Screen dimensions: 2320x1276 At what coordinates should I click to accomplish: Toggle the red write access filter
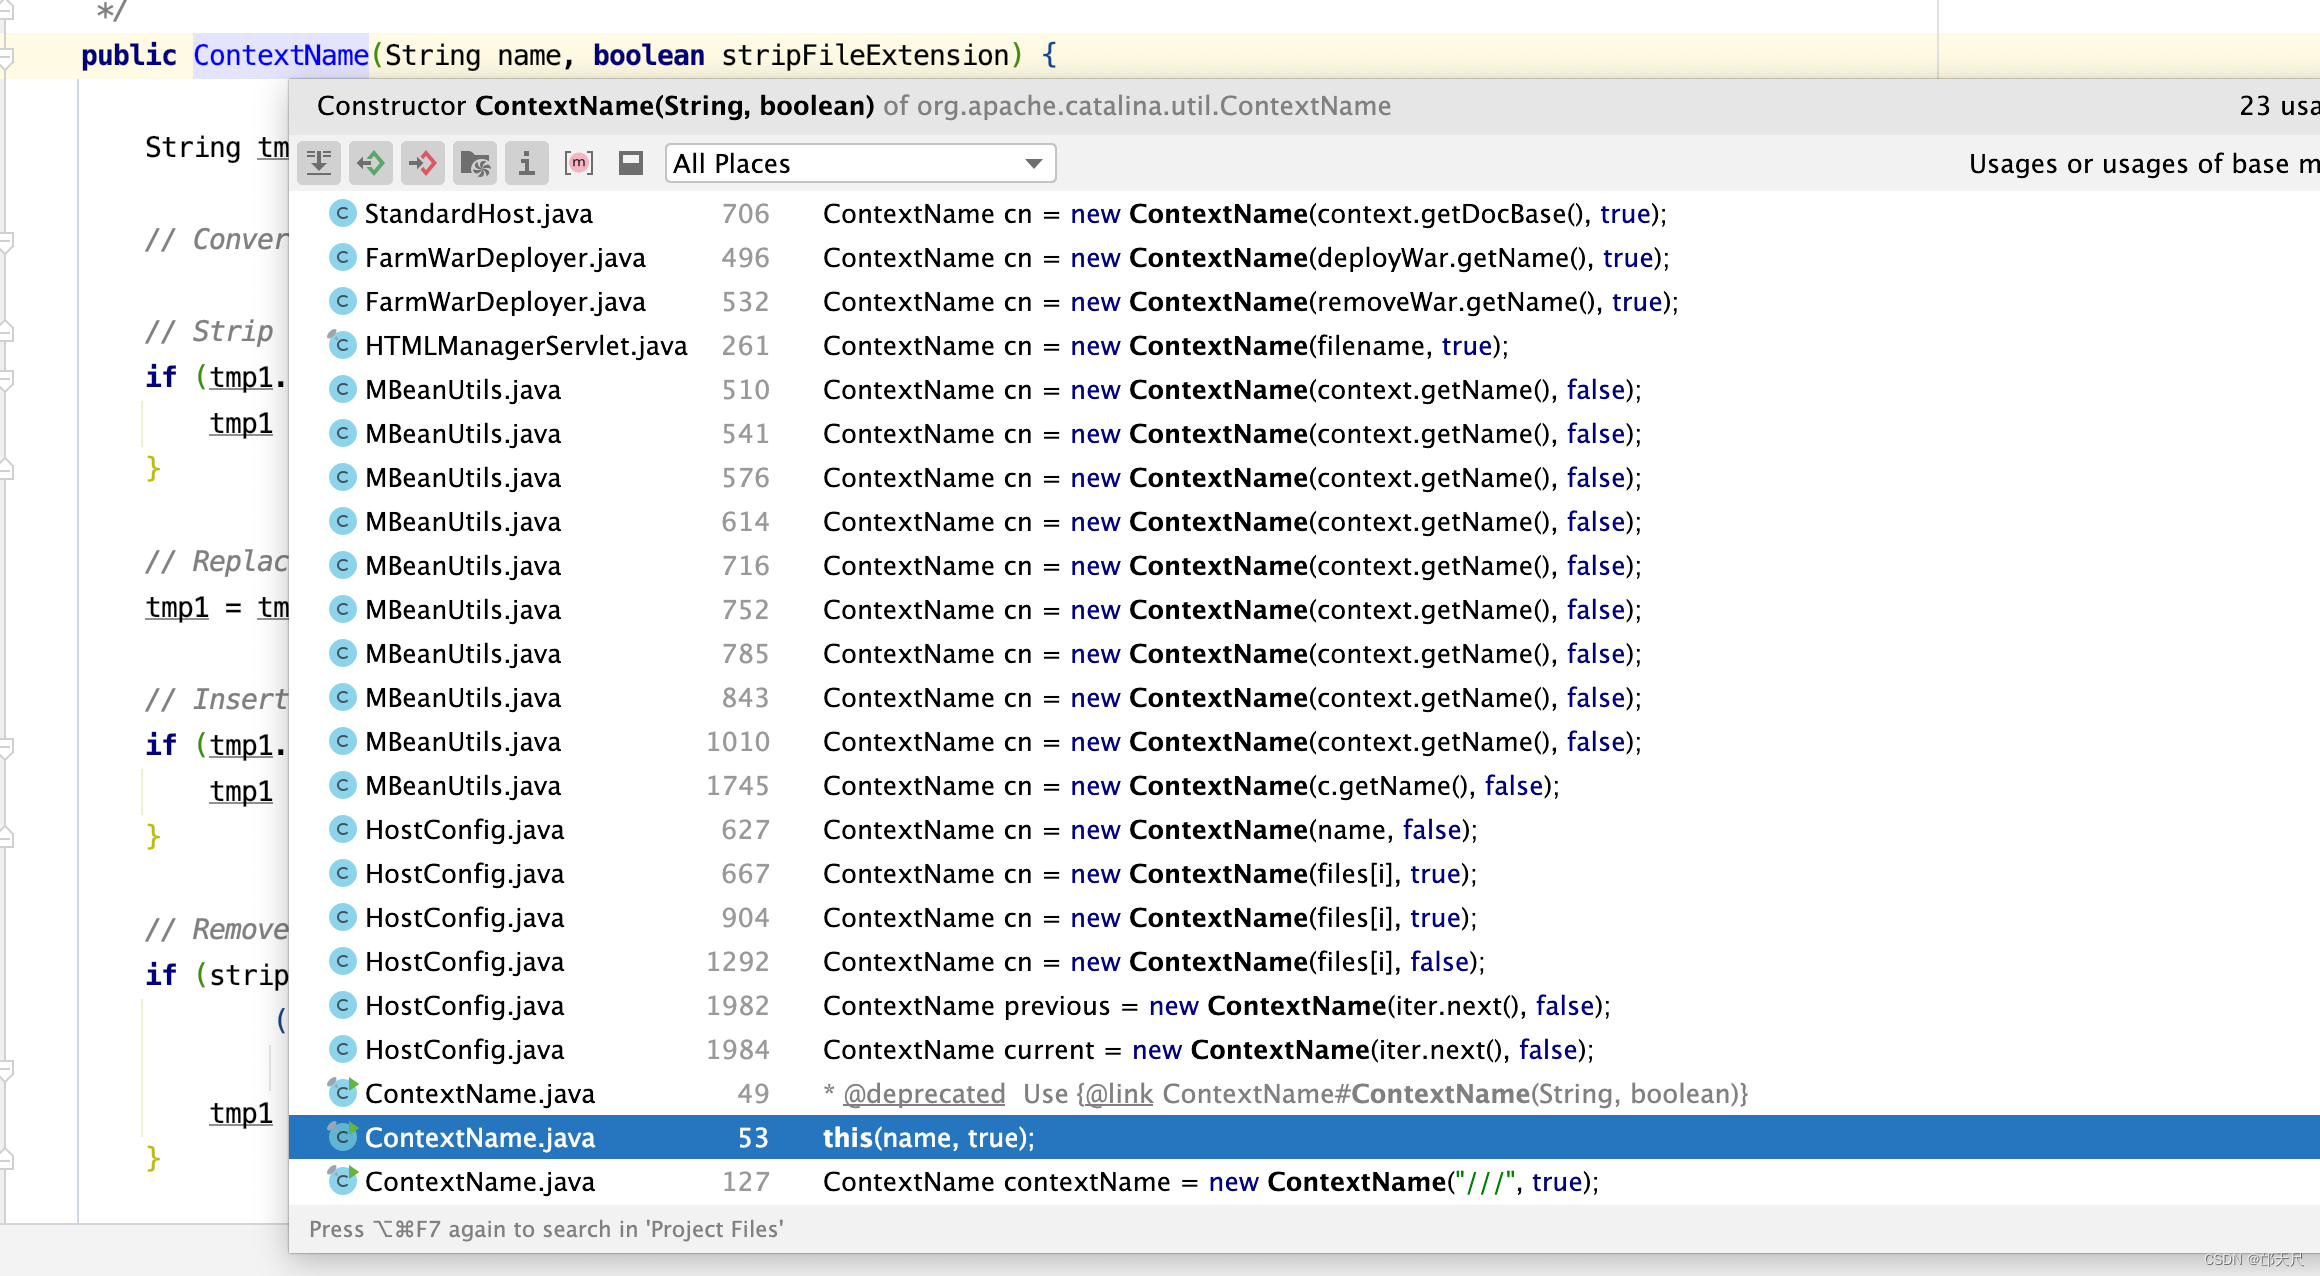(x=423, y=163)
